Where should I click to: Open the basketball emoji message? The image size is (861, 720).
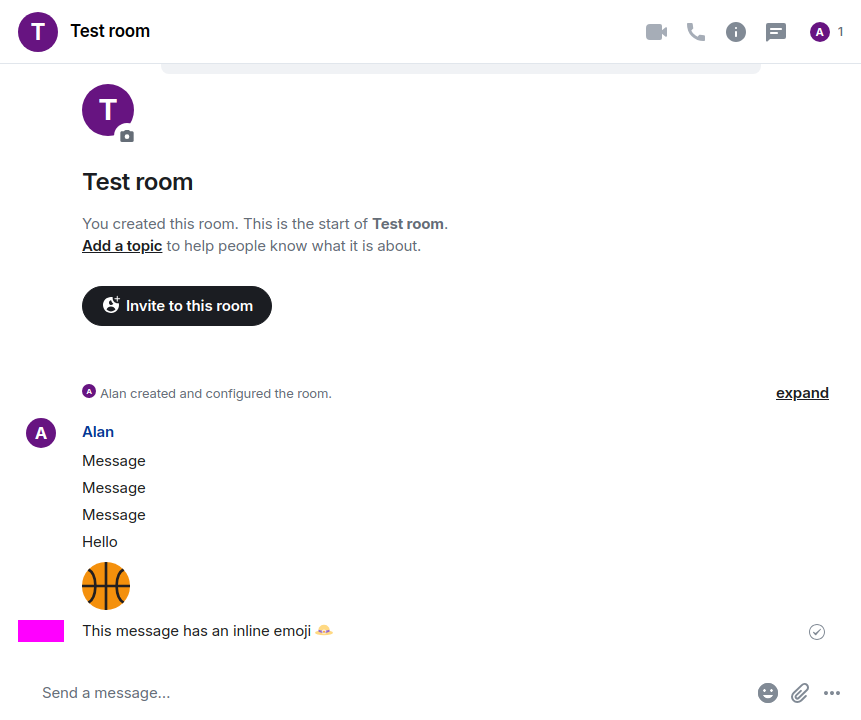106,585
